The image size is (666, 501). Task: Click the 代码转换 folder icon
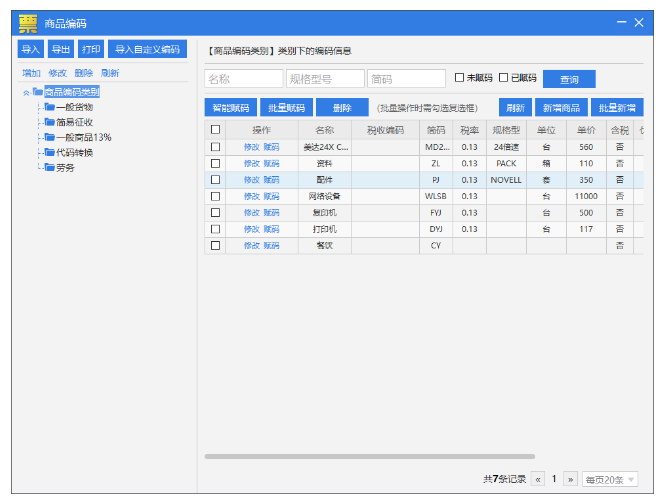(50, 152)
